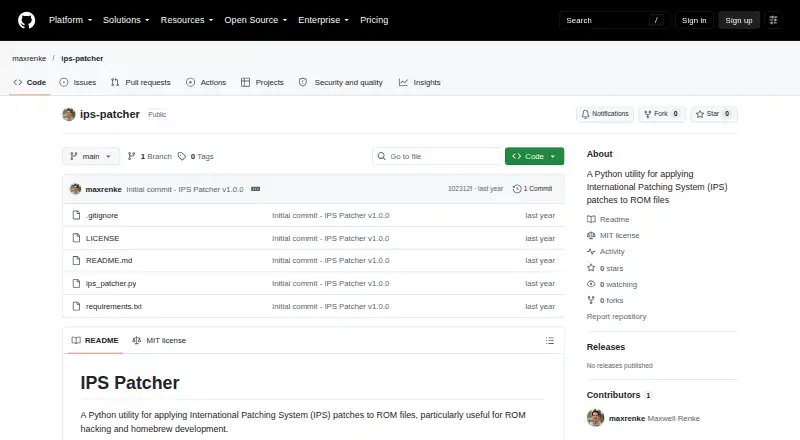View the 1 Branch link
The image size is (800, 440).
(x=149, y=156)
